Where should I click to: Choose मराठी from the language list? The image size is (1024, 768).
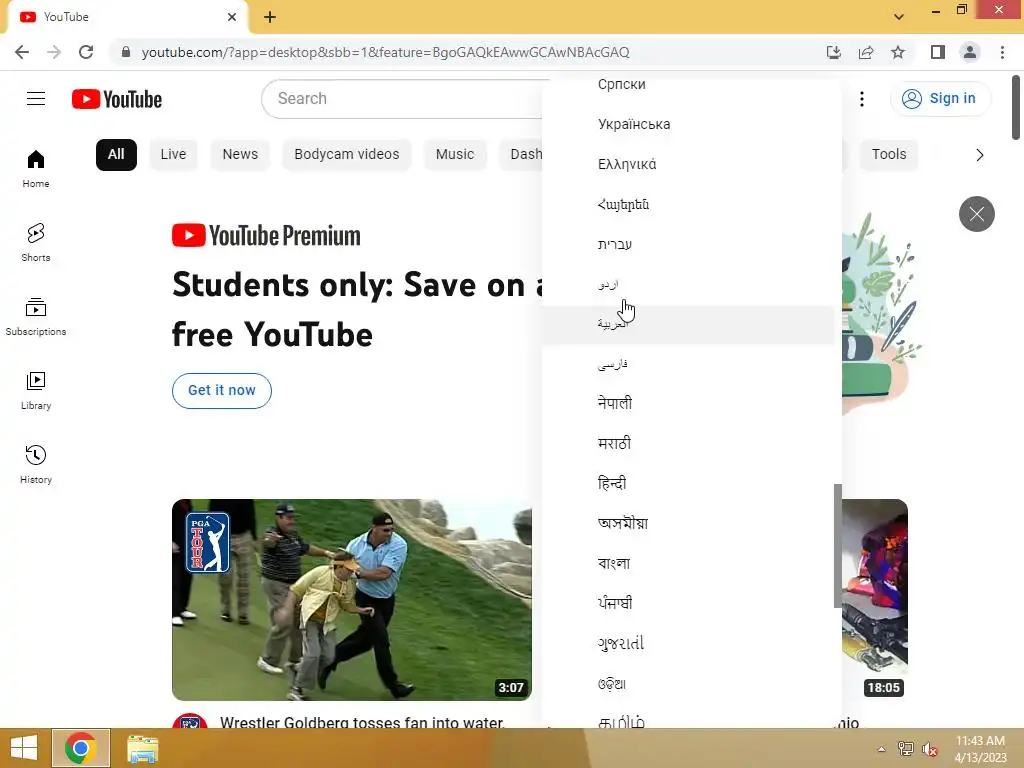tap(688, 444)
